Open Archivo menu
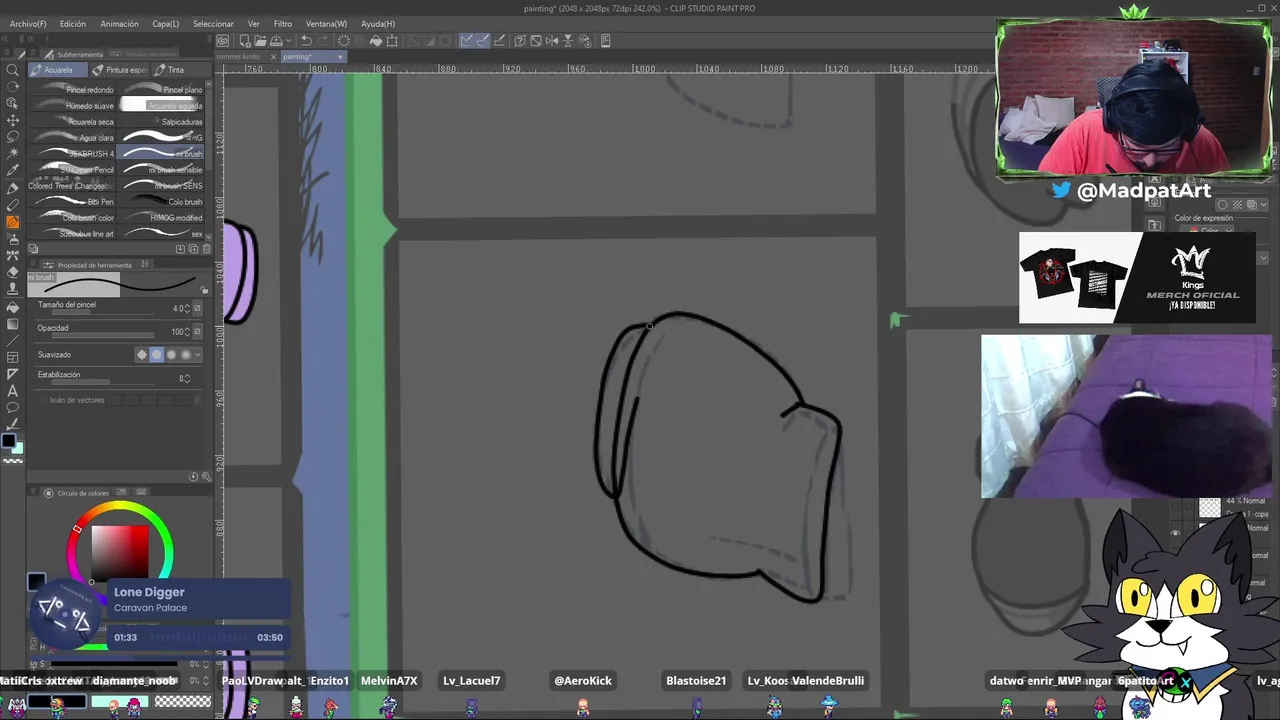The image size is (1280, 720). pos(27,23)
